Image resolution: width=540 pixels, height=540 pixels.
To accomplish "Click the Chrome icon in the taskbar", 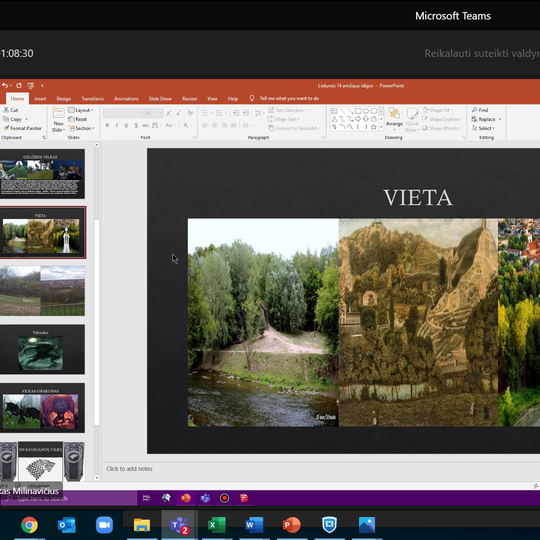I will pos(29,525).
